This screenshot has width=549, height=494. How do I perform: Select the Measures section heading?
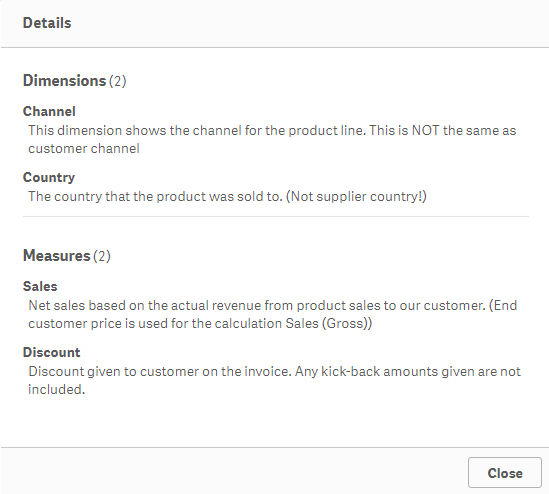56,256
